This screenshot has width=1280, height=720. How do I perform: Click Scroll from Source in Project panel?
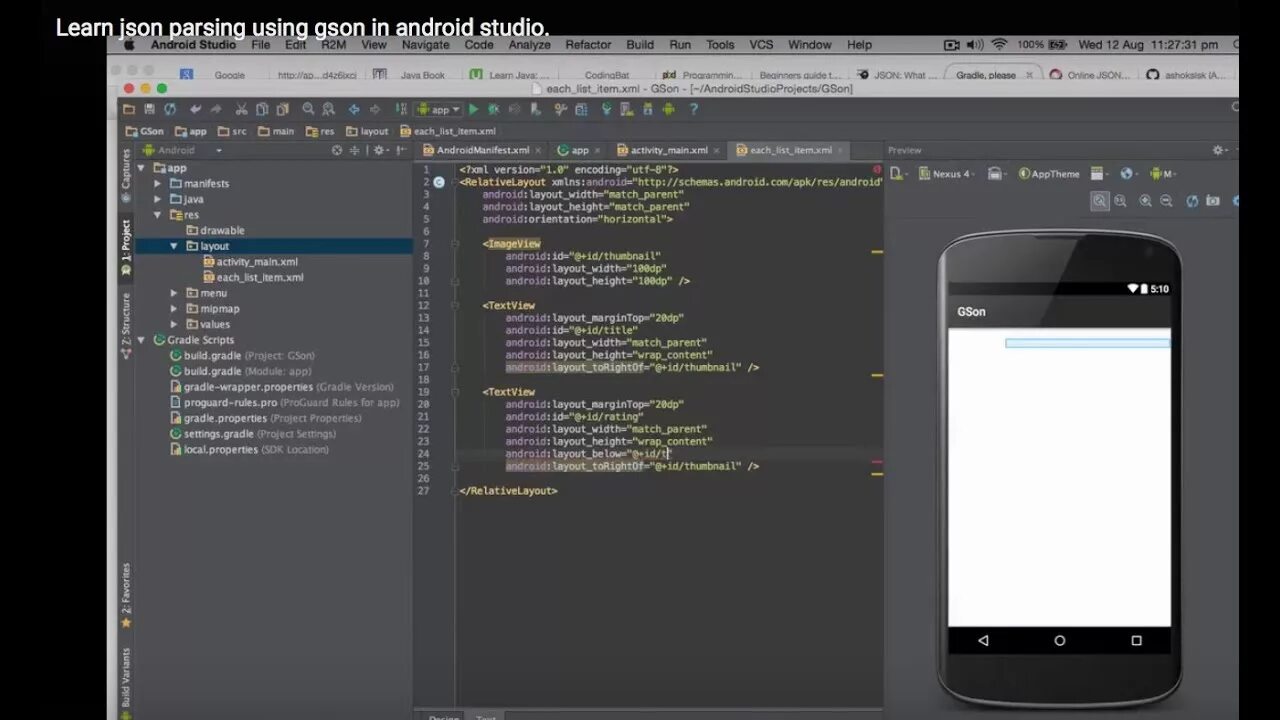coord(337,150)
